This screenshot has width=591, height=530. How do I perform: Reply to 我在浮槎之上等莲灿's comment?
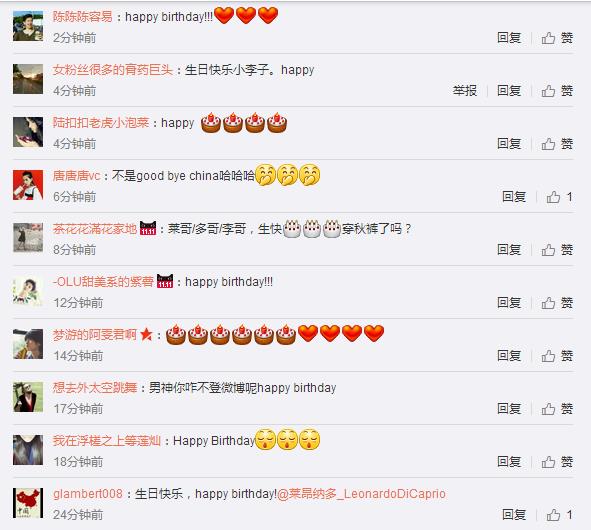tap(509, 462)
